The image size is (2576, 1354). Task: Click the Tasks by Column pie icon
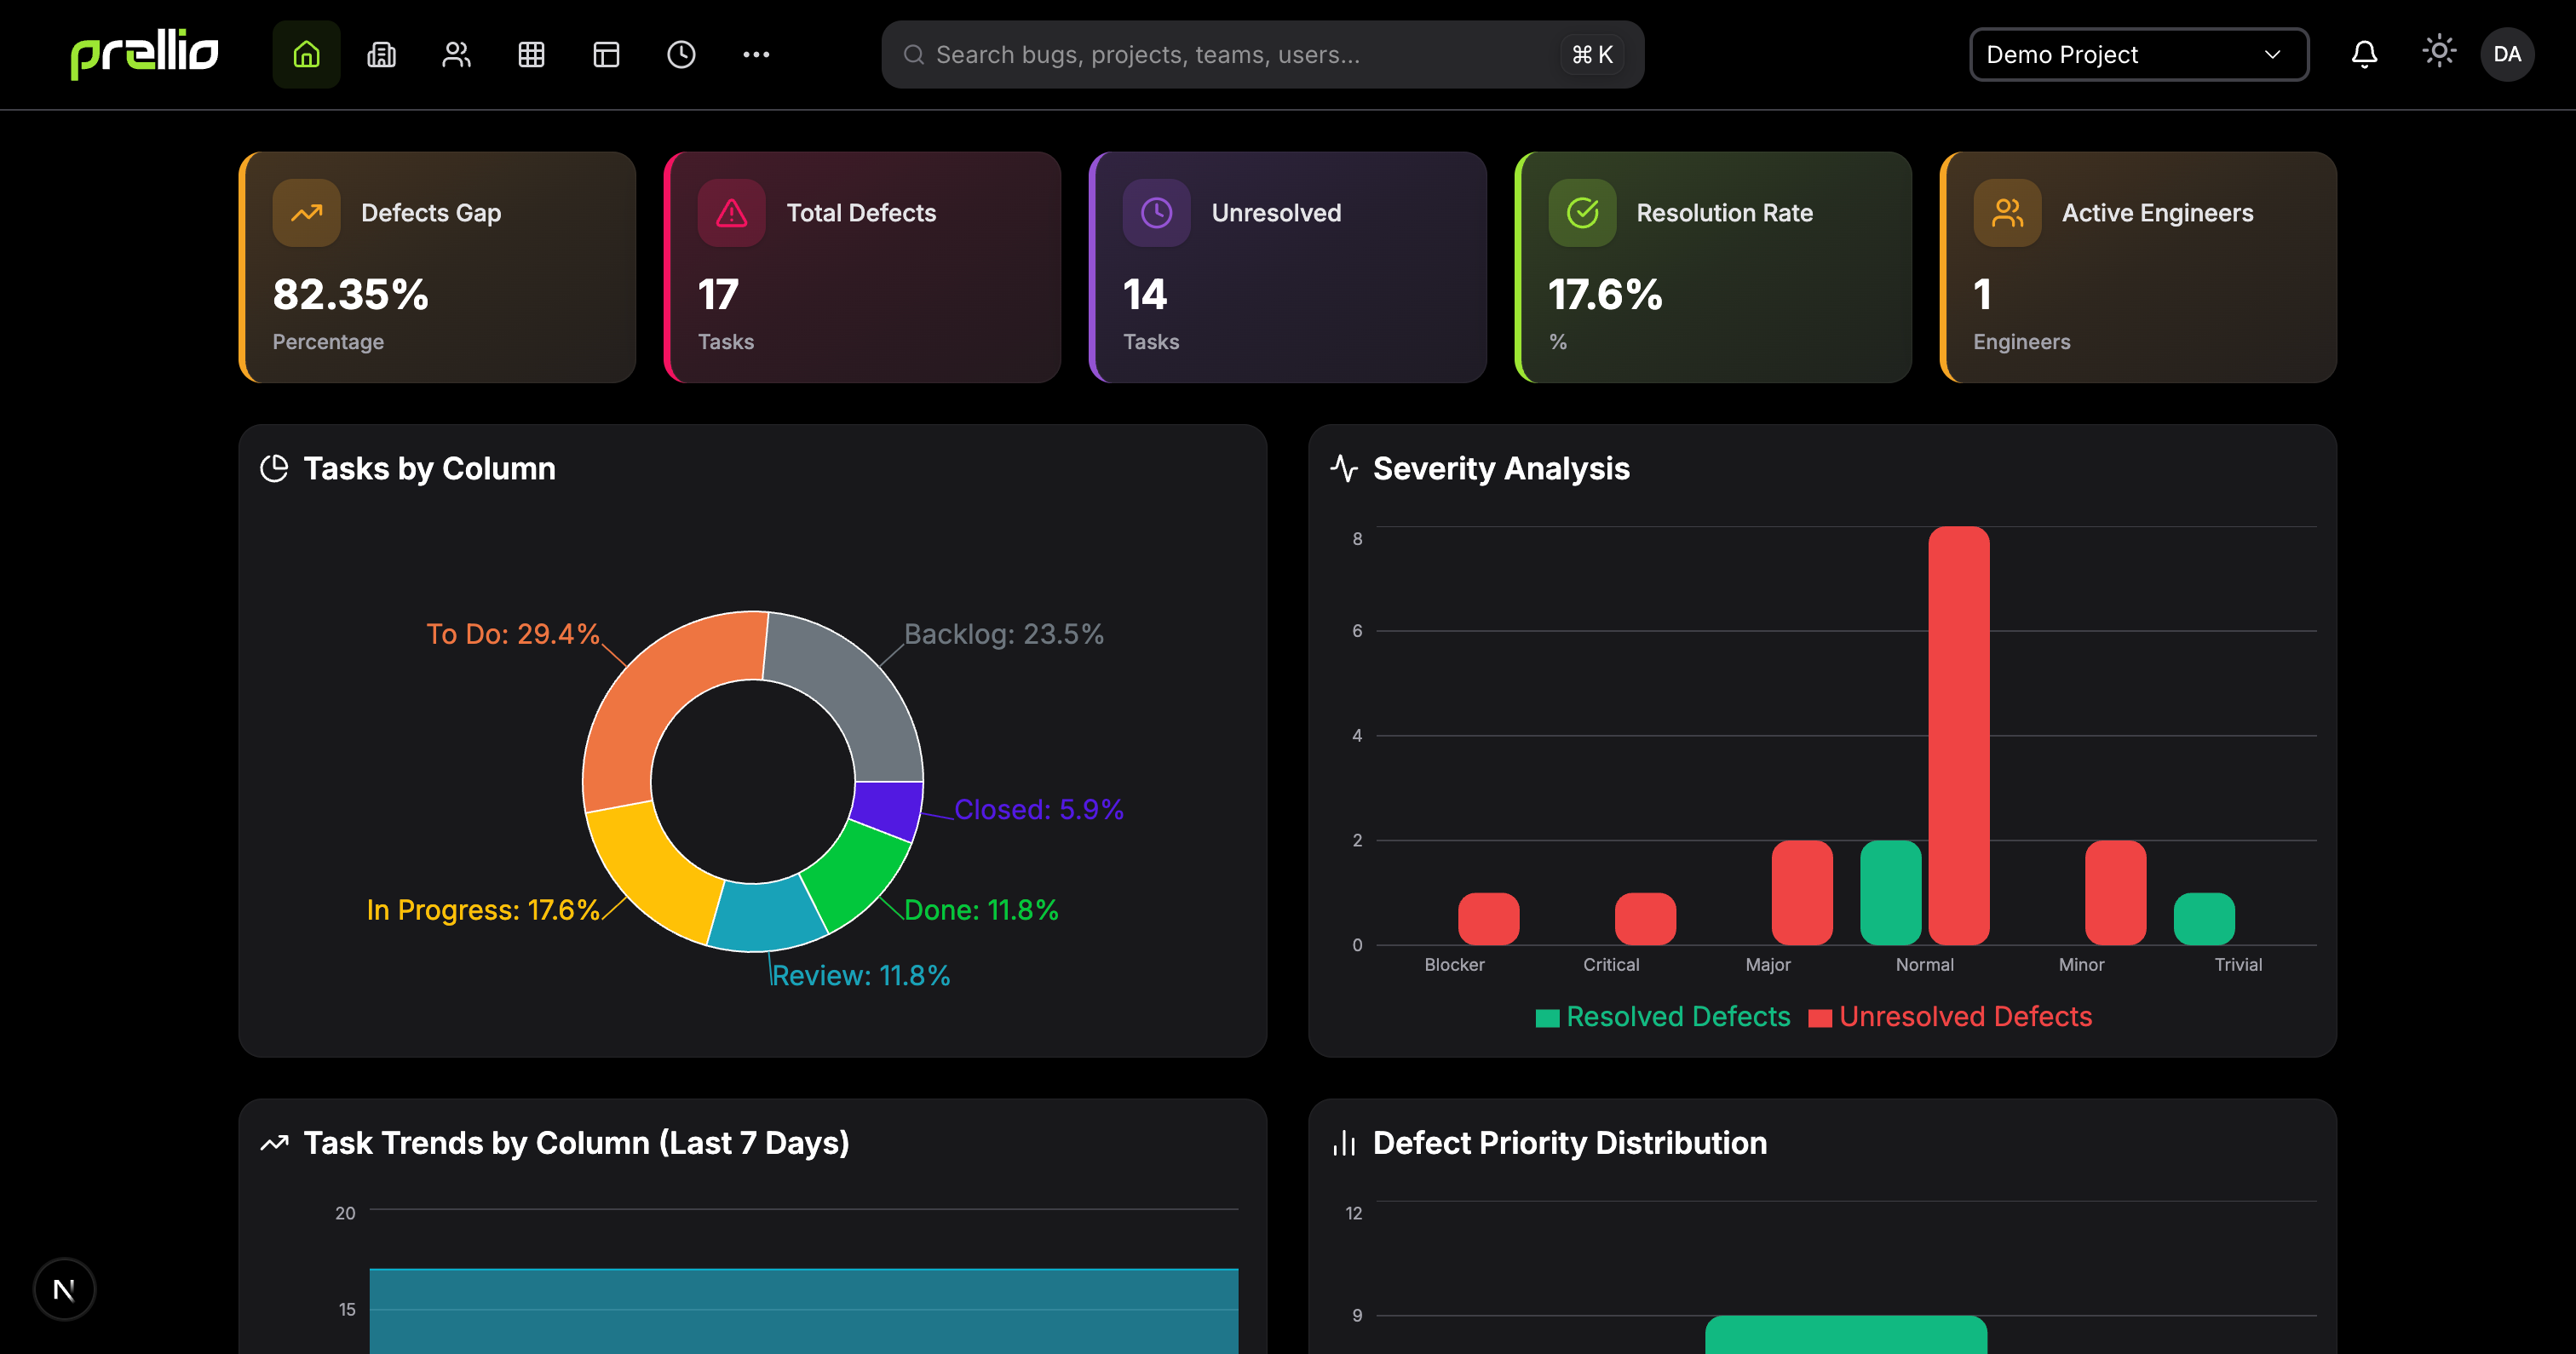tap(274, 468)
